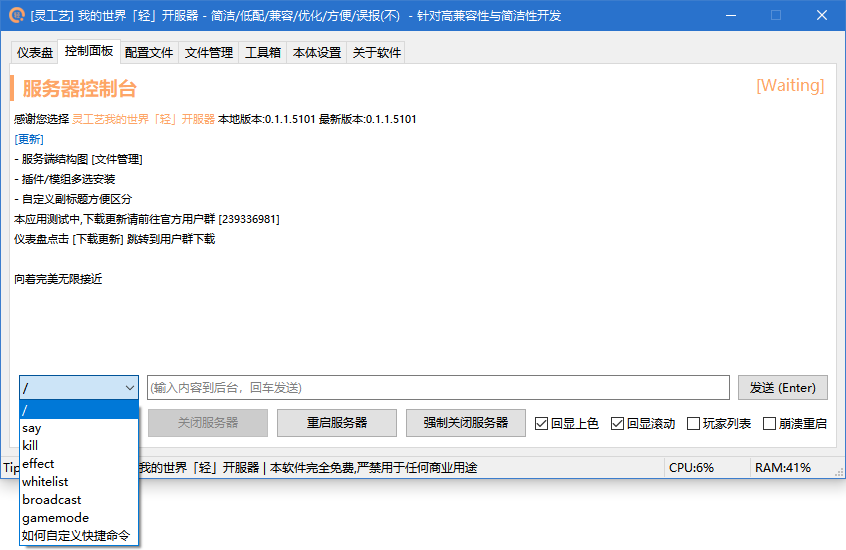The height and width of the screenshot is (550, 846).
Task: Open 如何自定义快捷命令 list entry
Action: pos(79,535)
